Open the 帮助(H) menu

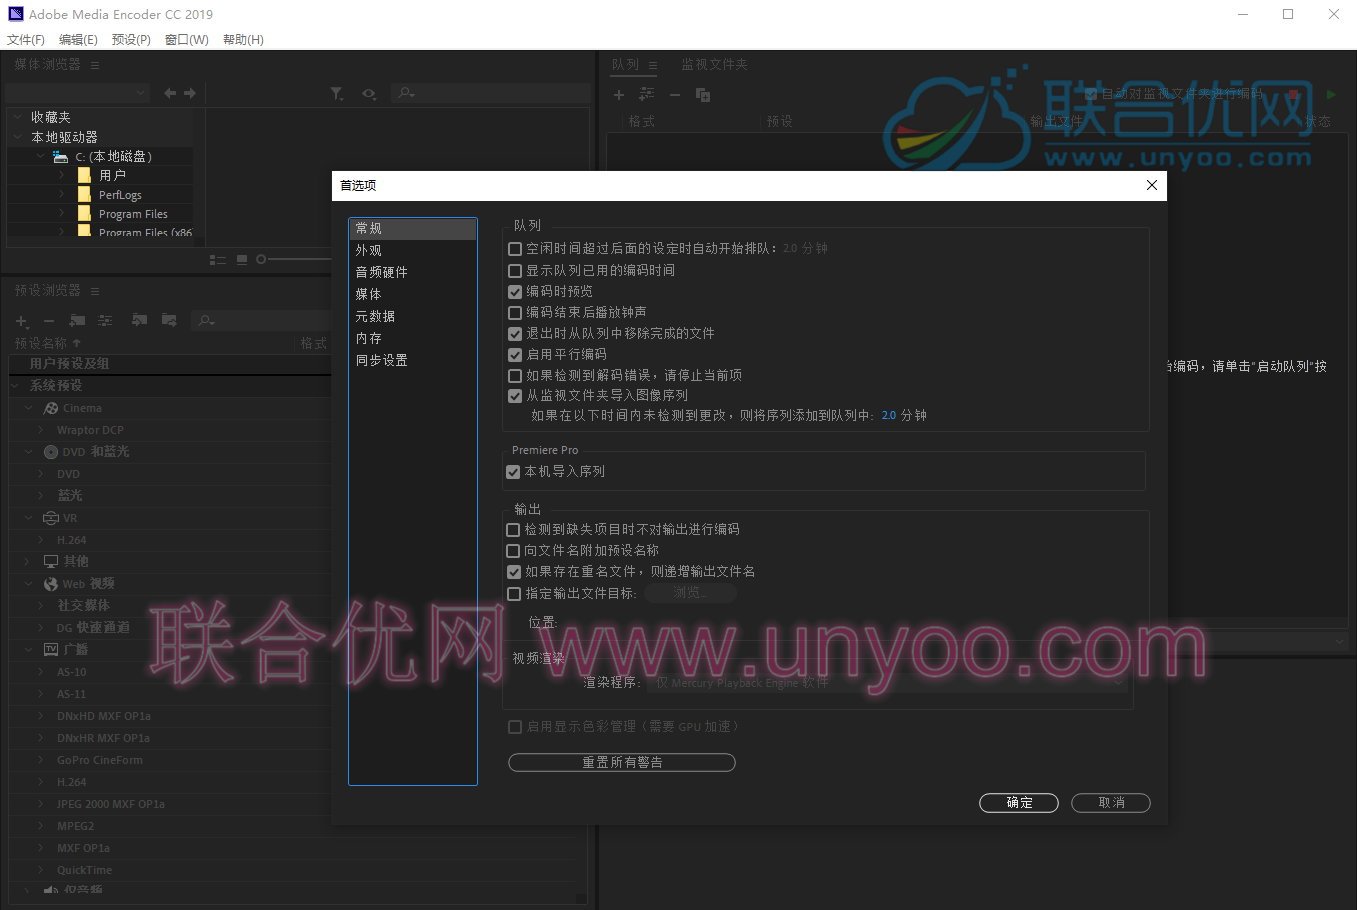click(x=243, y=40)
